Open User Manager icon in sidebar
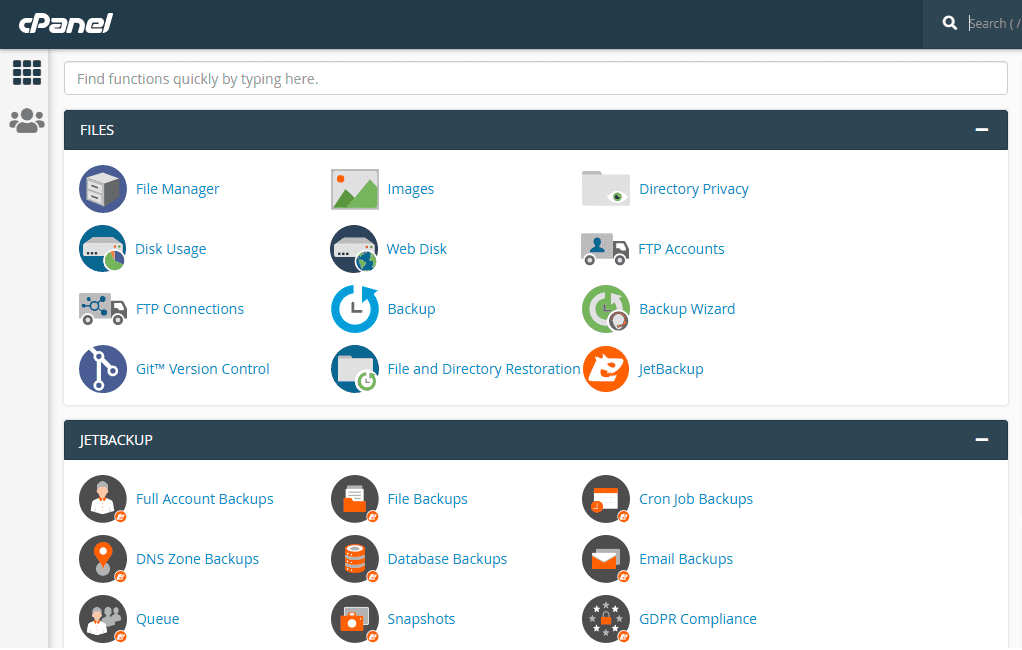Viewport: 1022px width, 650px height. tap(26, 121)
